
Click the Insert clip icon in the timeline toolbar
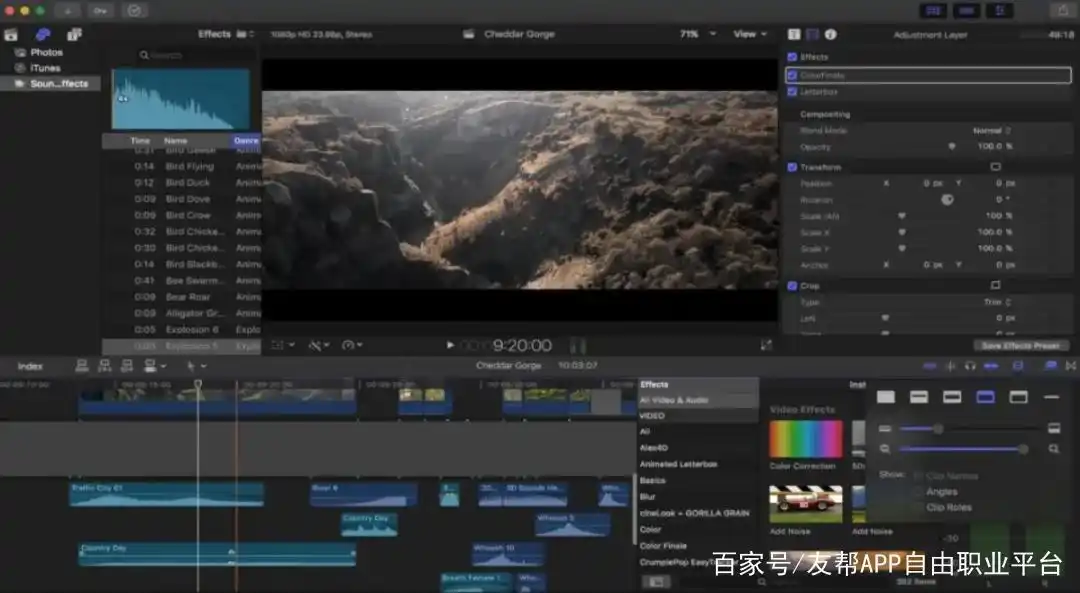click(104, 367)
